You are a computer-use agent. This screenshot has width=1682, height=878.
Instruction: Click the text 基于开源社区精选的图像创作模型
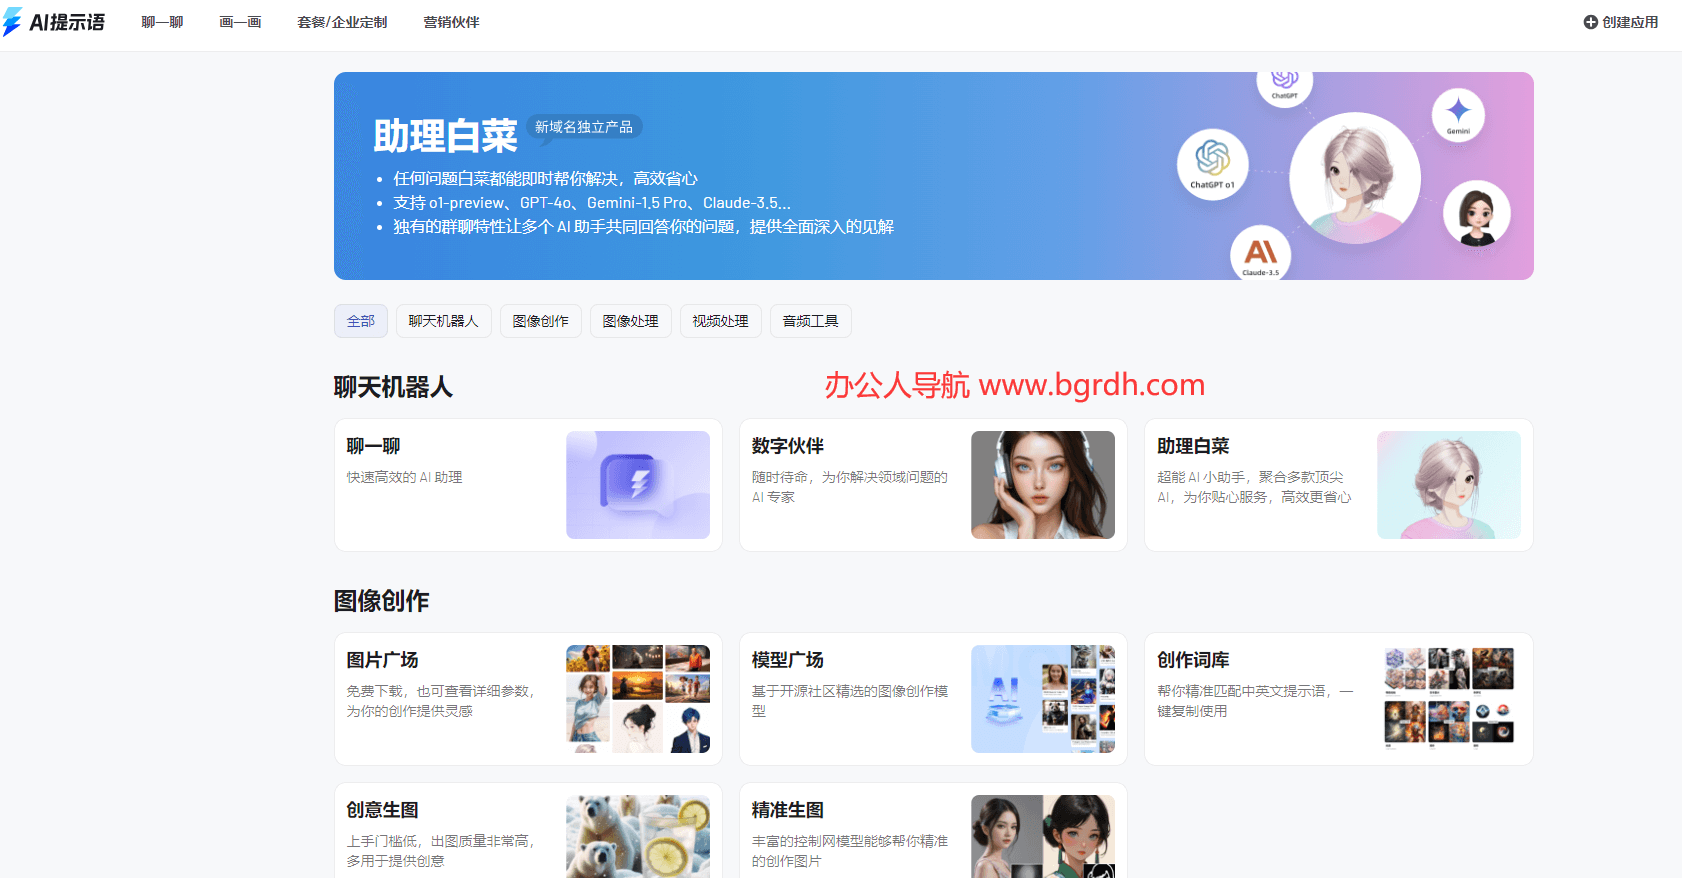850,701
